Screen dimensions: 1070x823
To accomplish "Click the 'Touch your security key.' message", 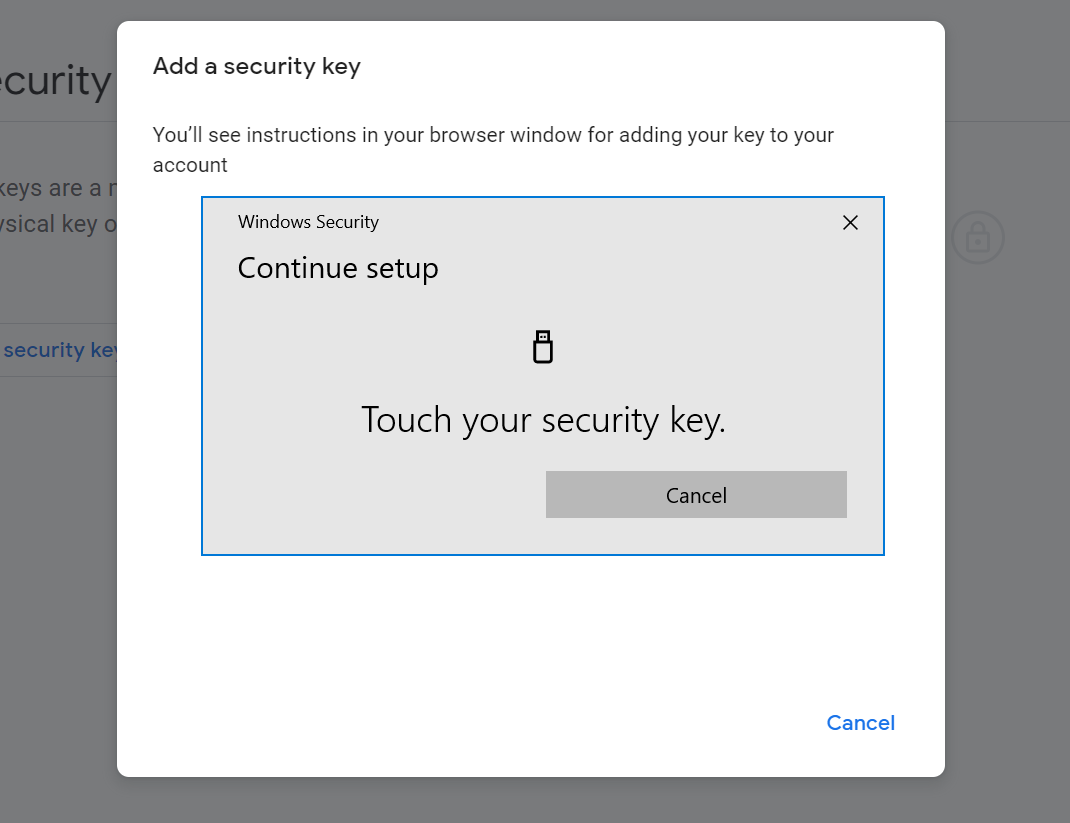I will click(543, 420).
